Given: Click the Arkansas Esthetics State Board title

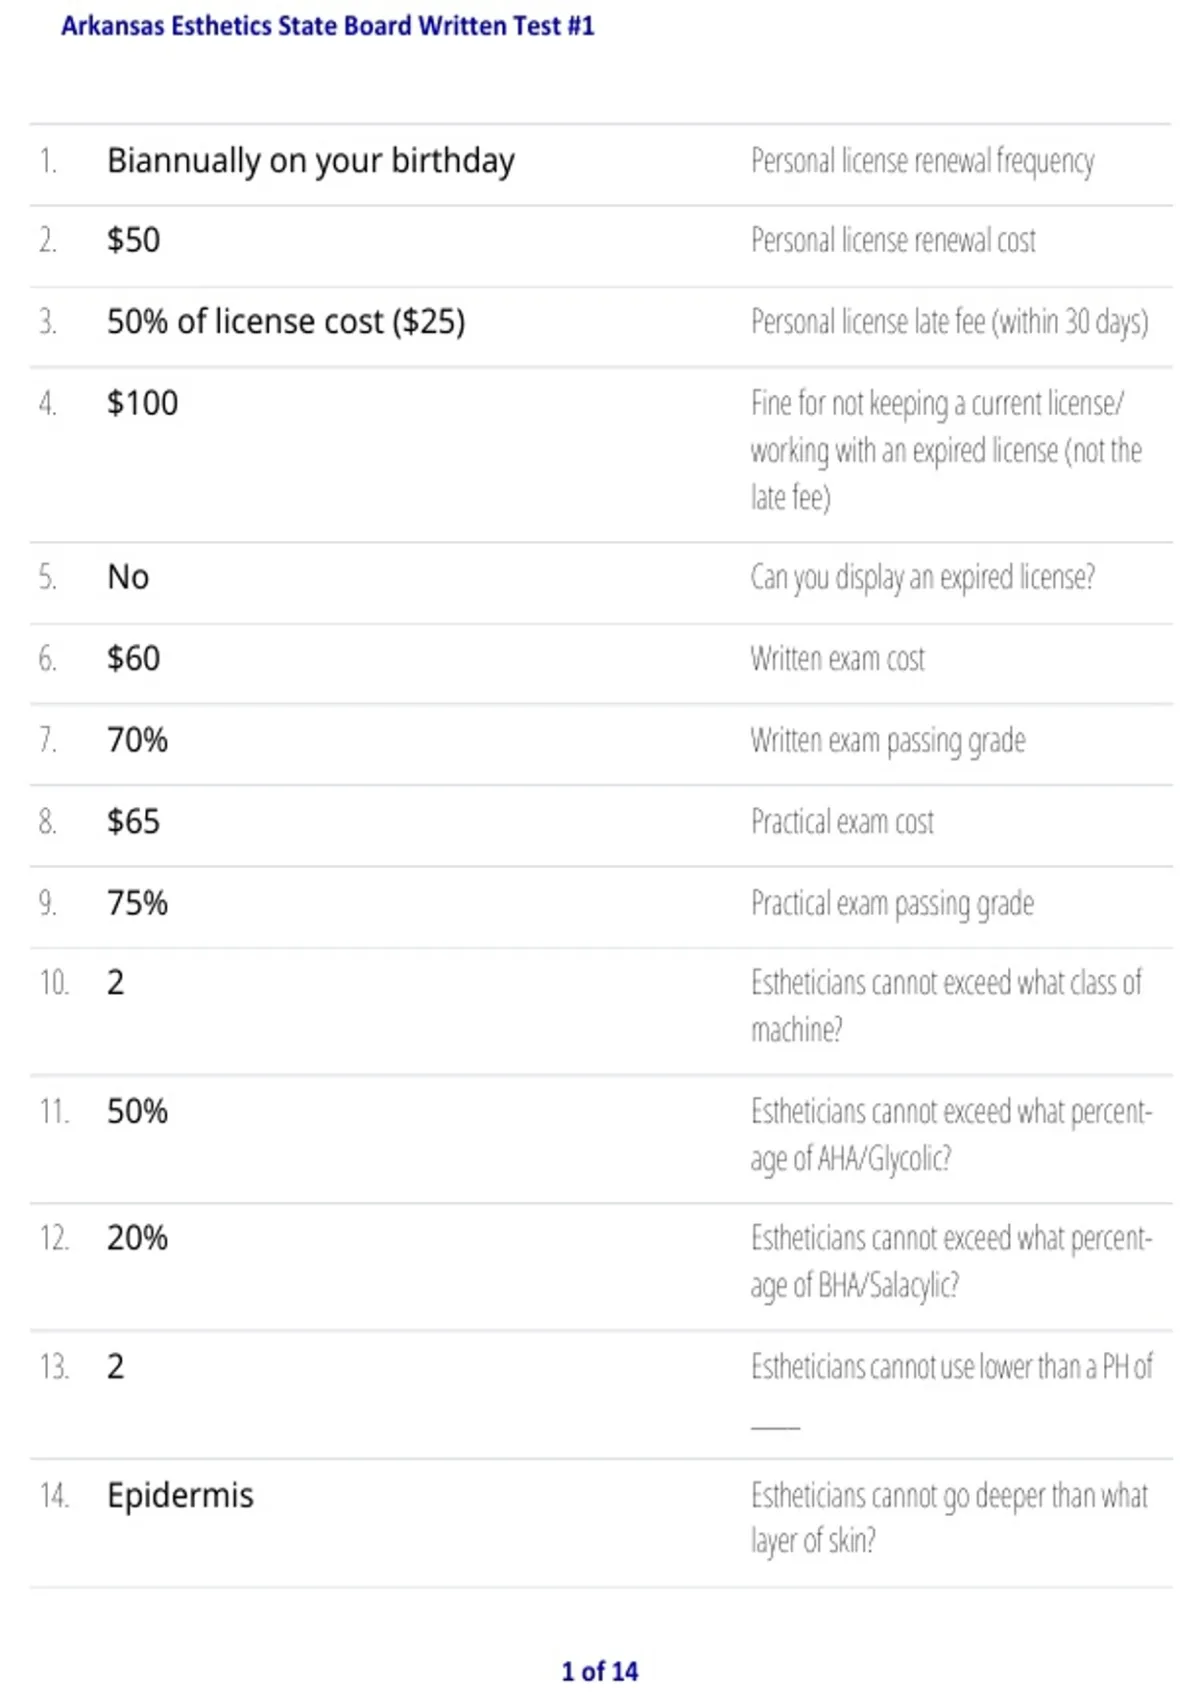Looking at the screenshot, I should pos(328,26).
